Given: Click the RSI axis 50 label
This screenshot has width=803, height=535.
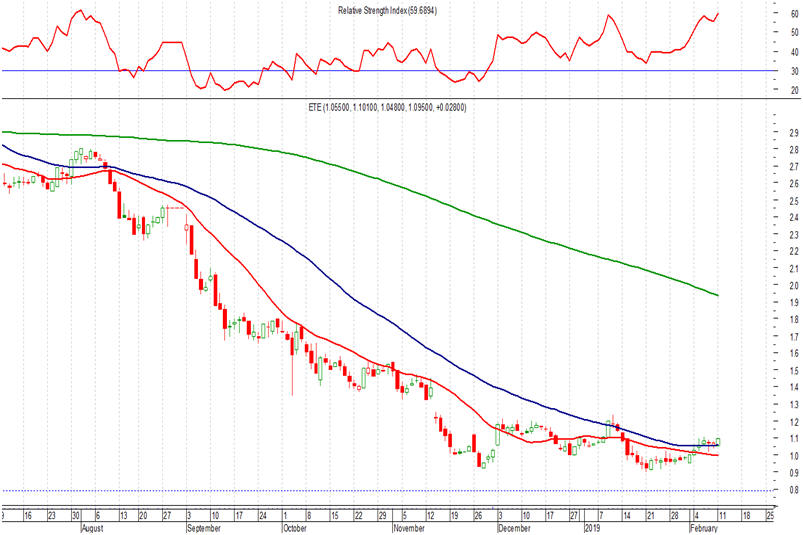Looking at the screenshot, I should (x=794, y=32).
